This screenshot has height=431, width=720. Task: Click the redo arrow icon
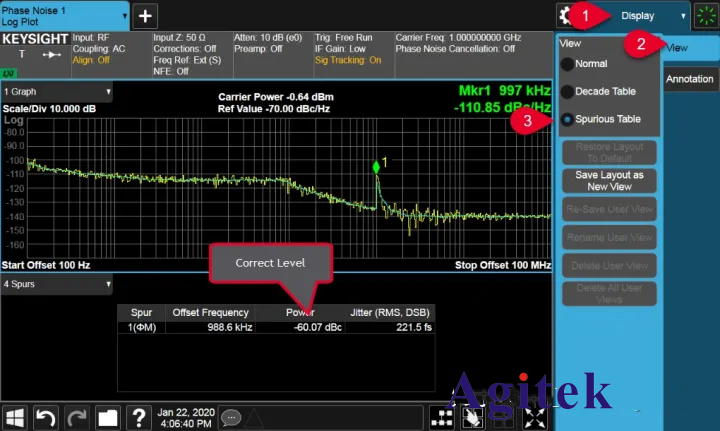[x=76, y=415]
